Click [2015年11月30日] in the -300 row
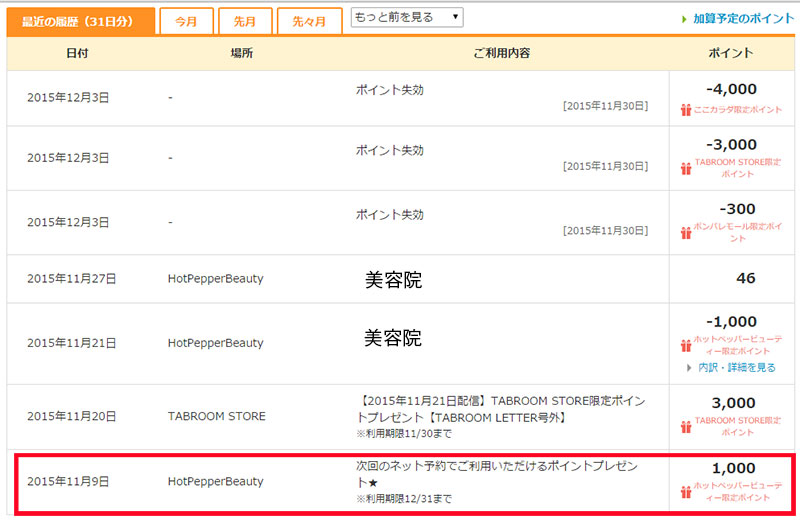 coord(606,231)
